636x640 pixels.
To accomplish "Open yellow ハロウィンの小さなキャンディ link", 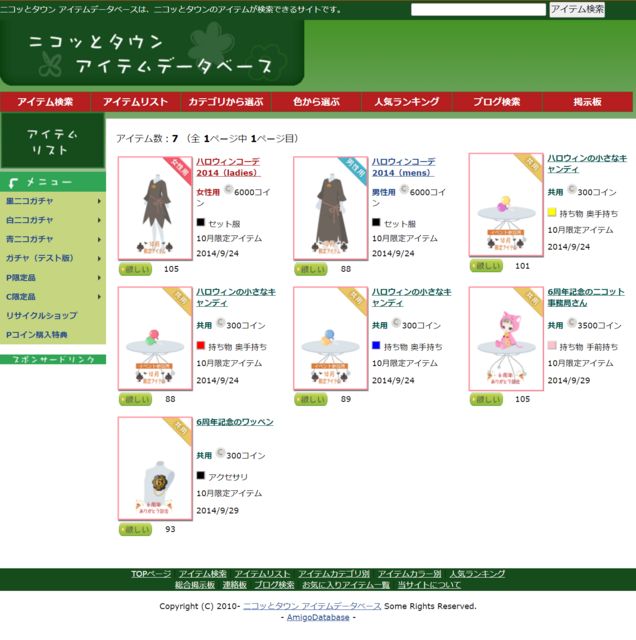I will (587, 163).
